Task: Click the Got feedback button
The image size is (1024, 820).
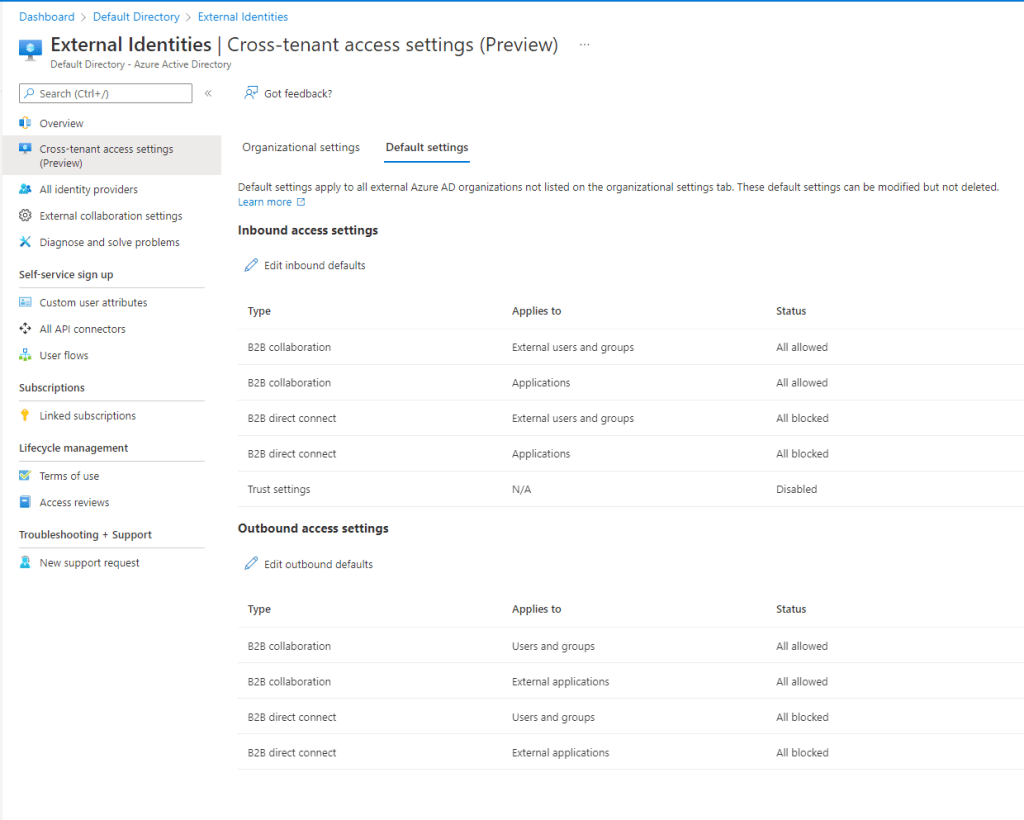Action: [x=288, y=93]
